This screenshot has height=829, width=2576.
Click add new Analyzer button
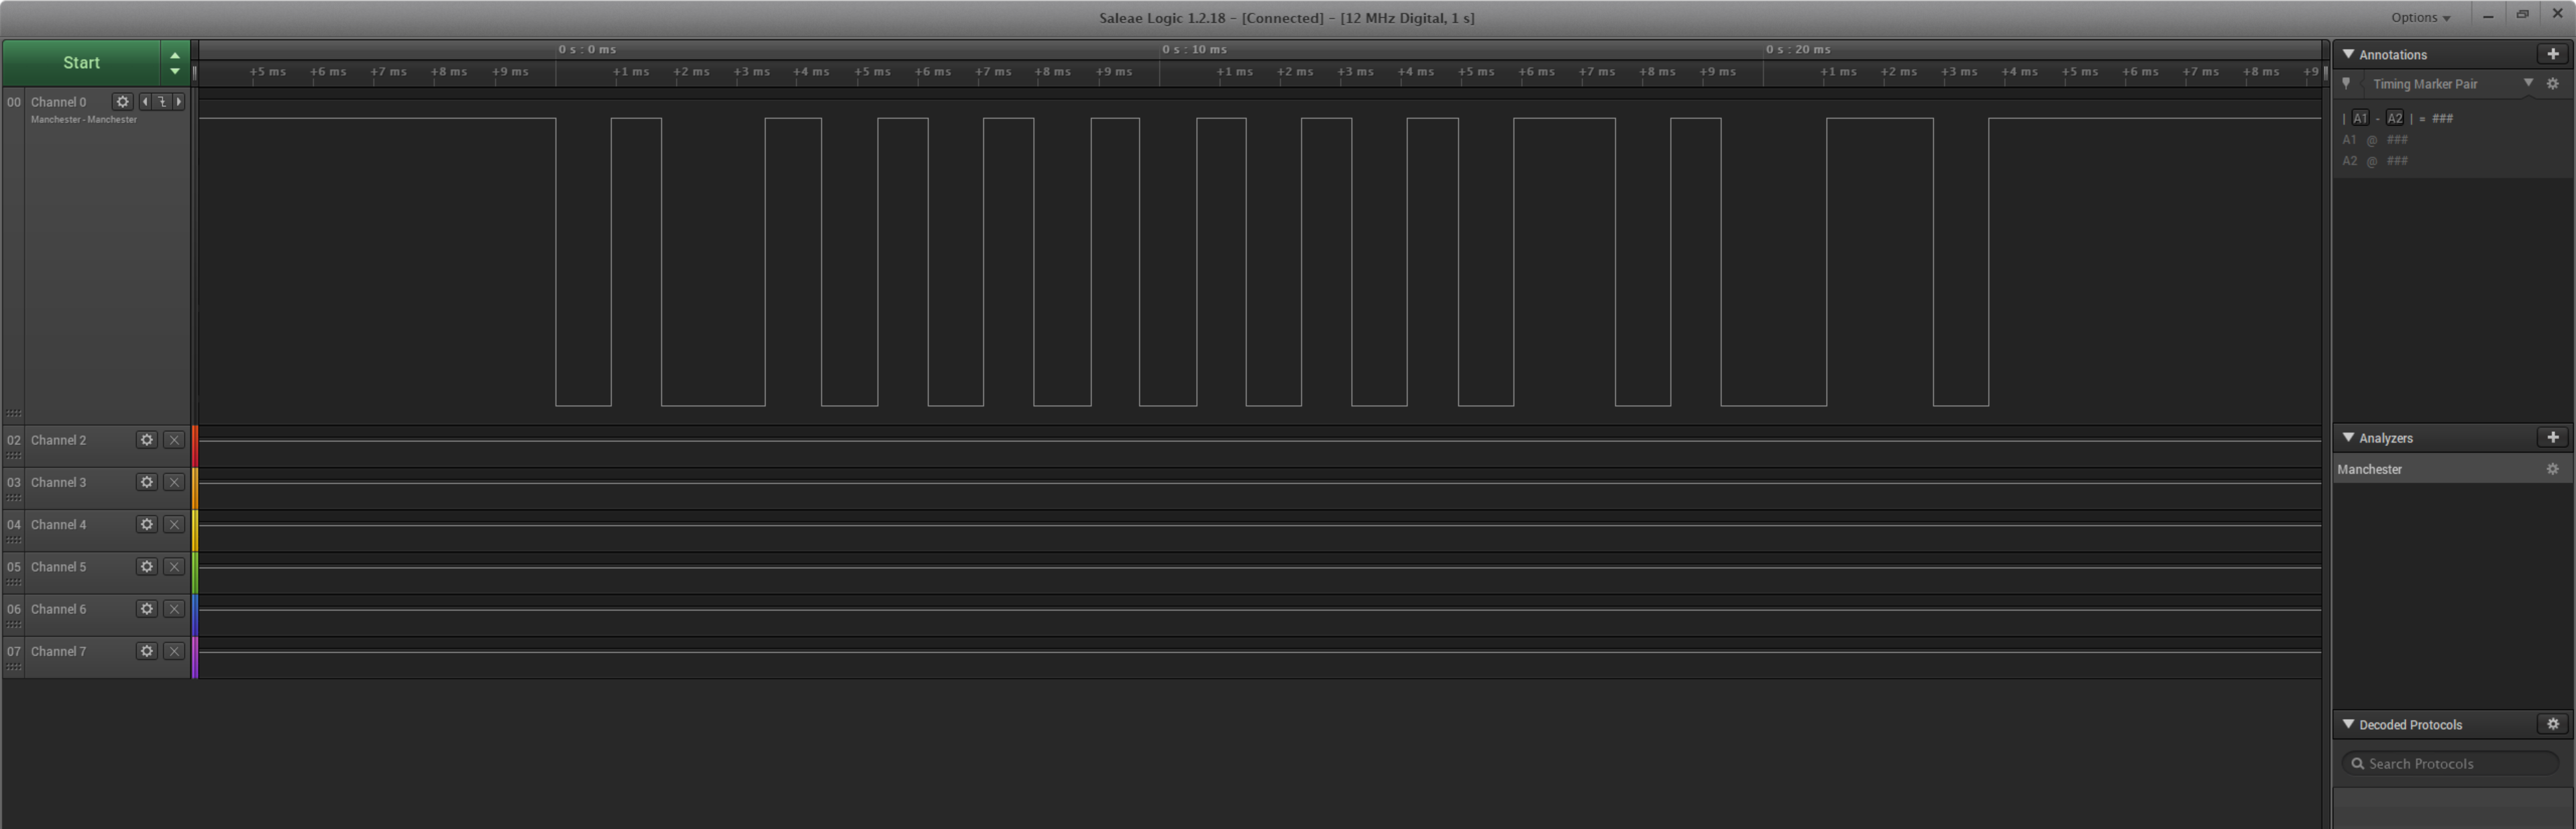coord(2553,437)
